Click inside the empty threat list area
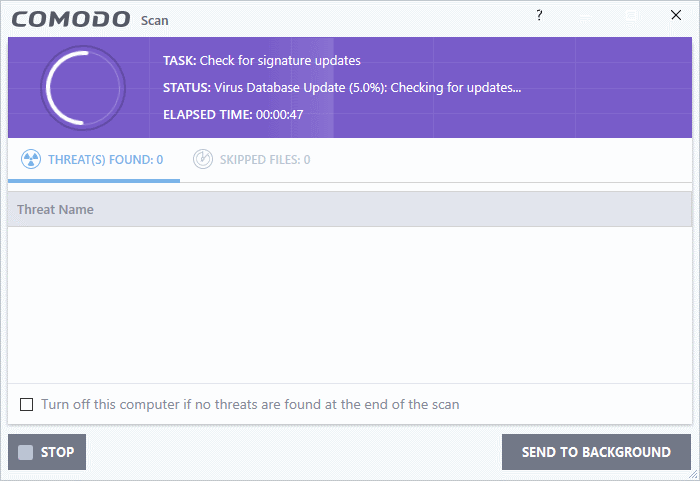700x481 pixels. (x=350, y=305)
